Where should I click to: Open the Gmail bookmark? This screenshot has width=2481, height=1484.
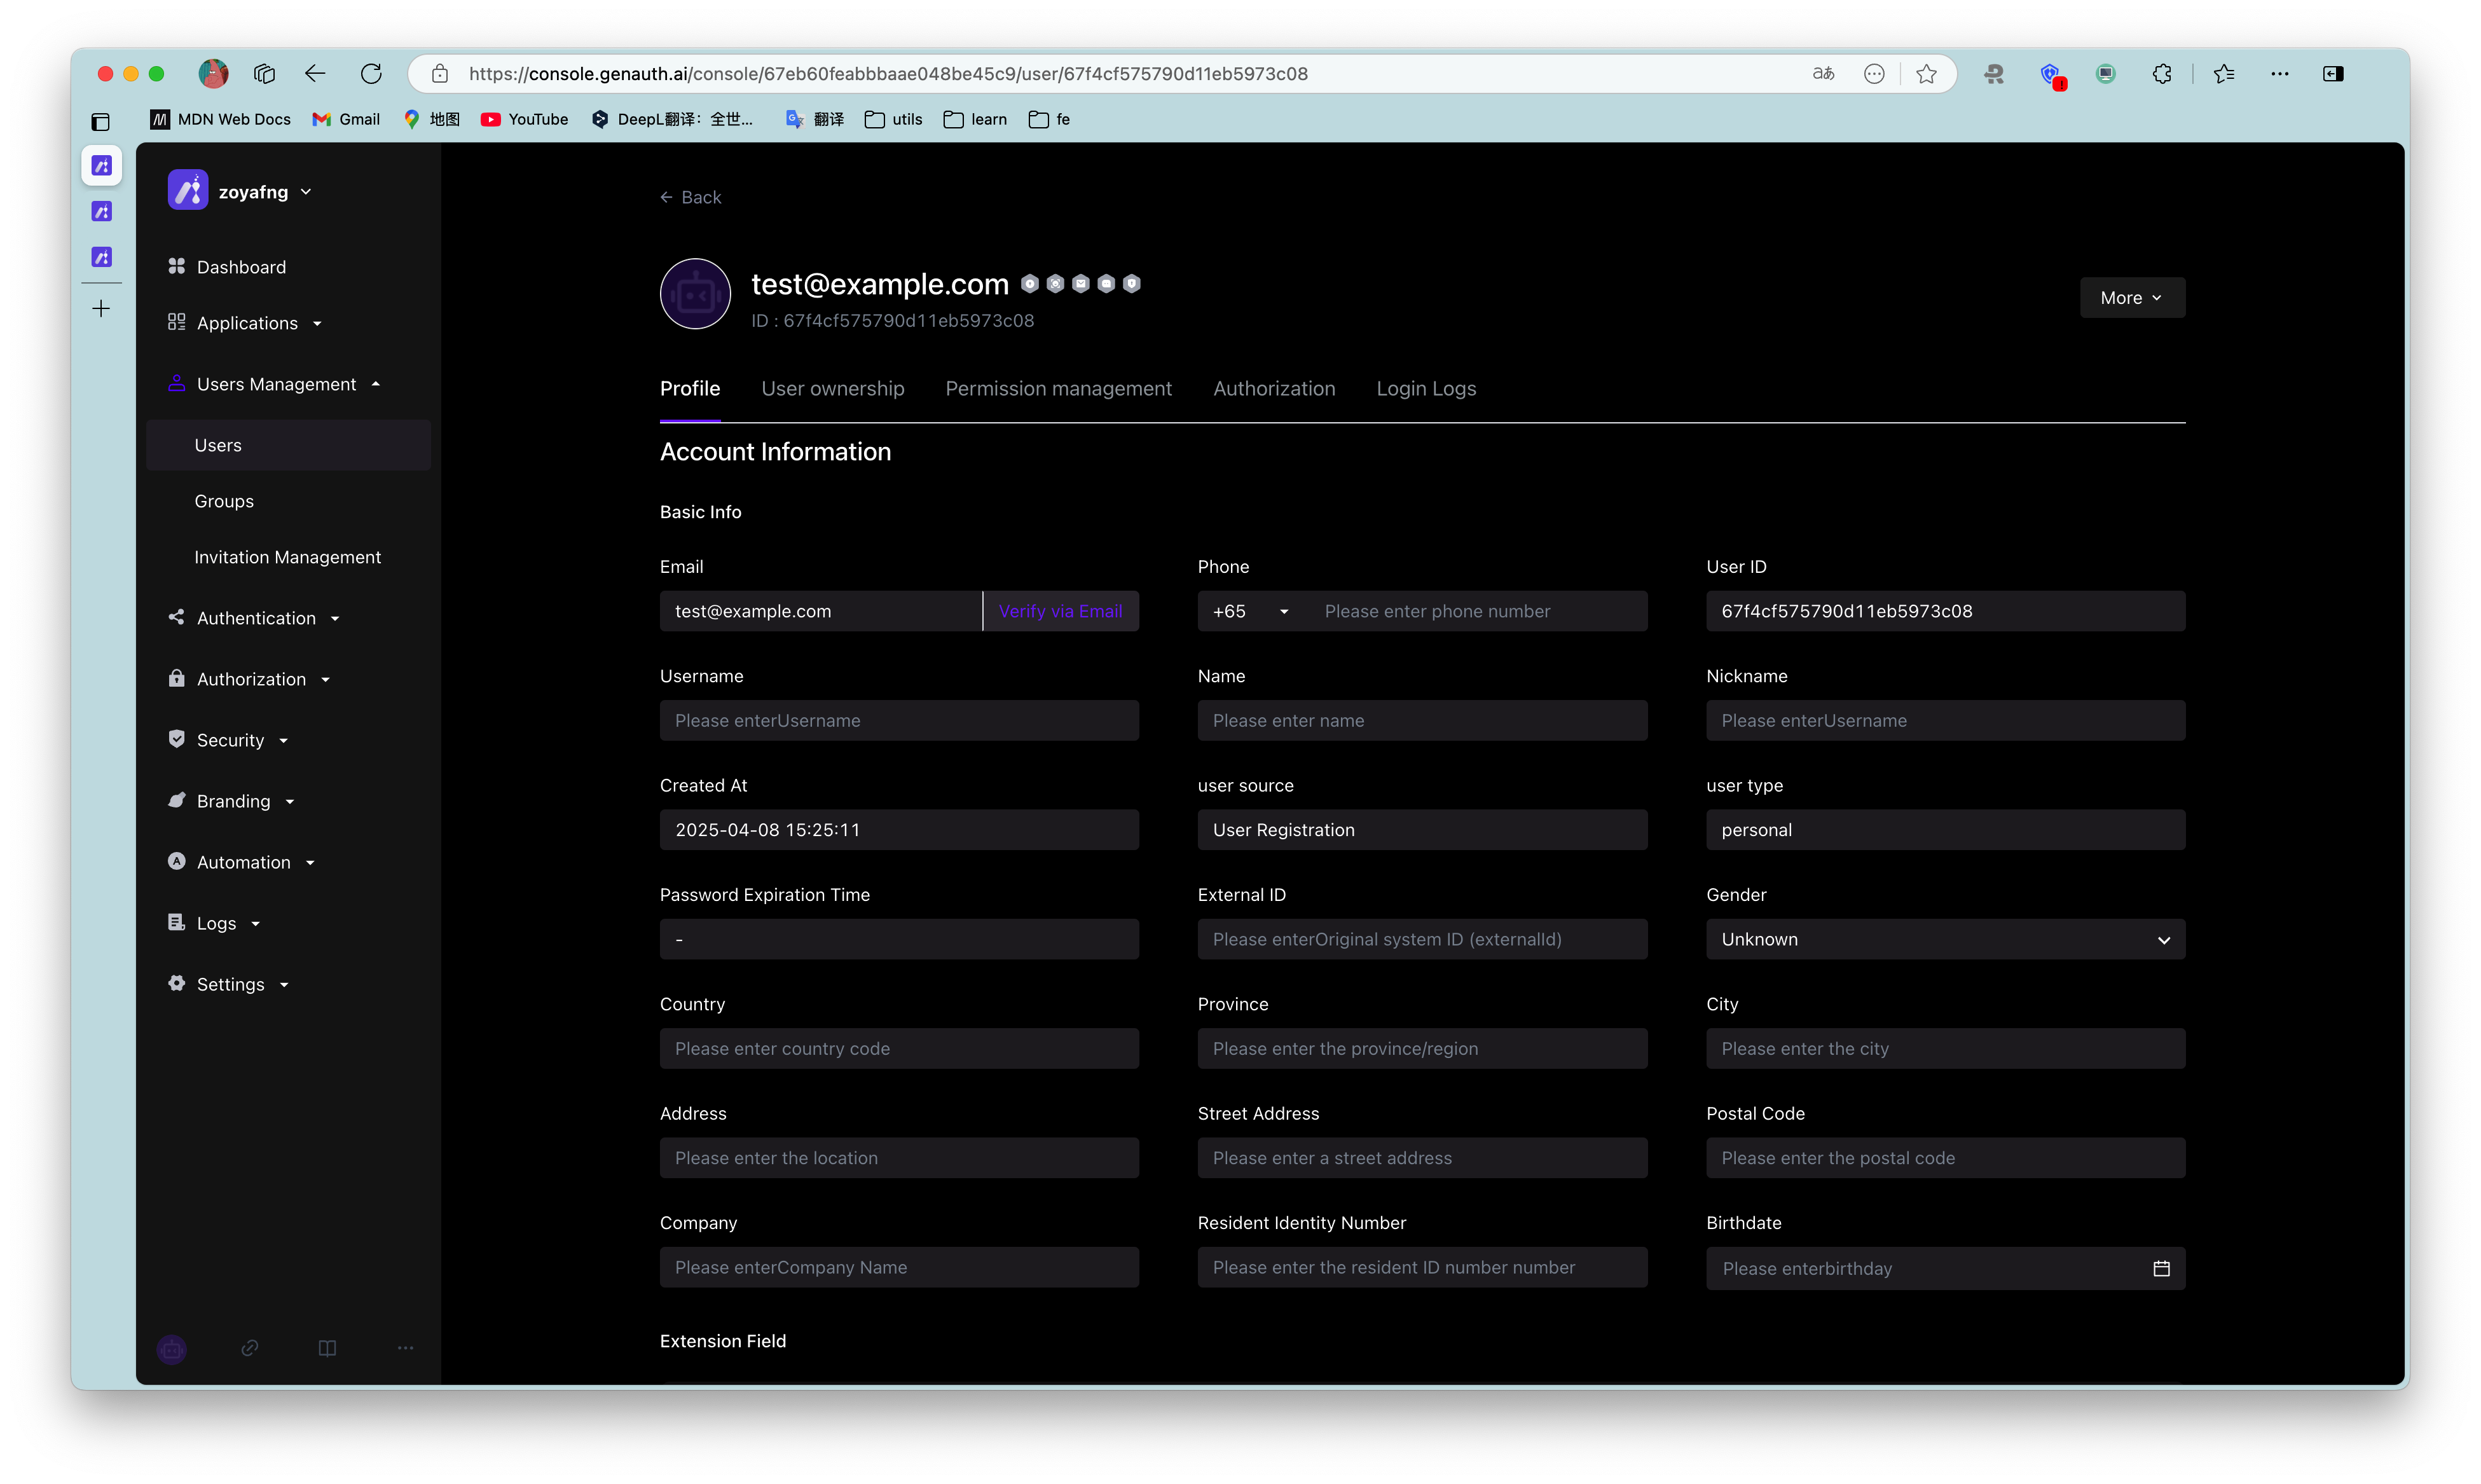click(x=346, y=119)
